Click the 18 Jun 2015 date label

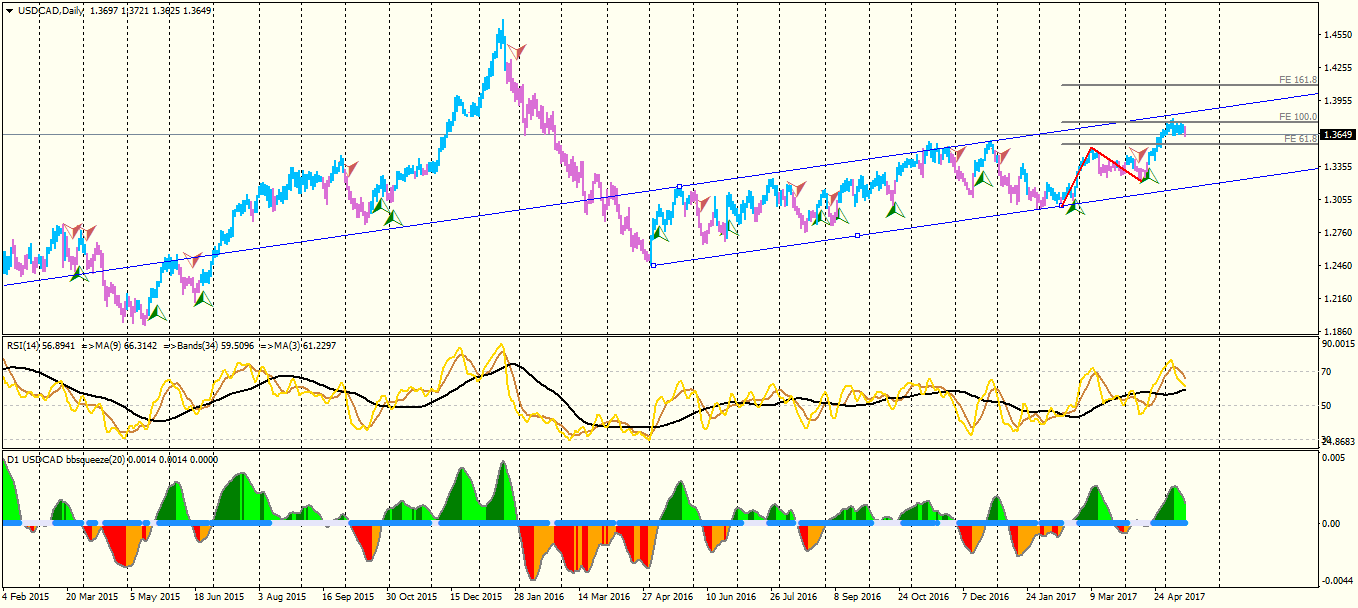coord(219,596)
